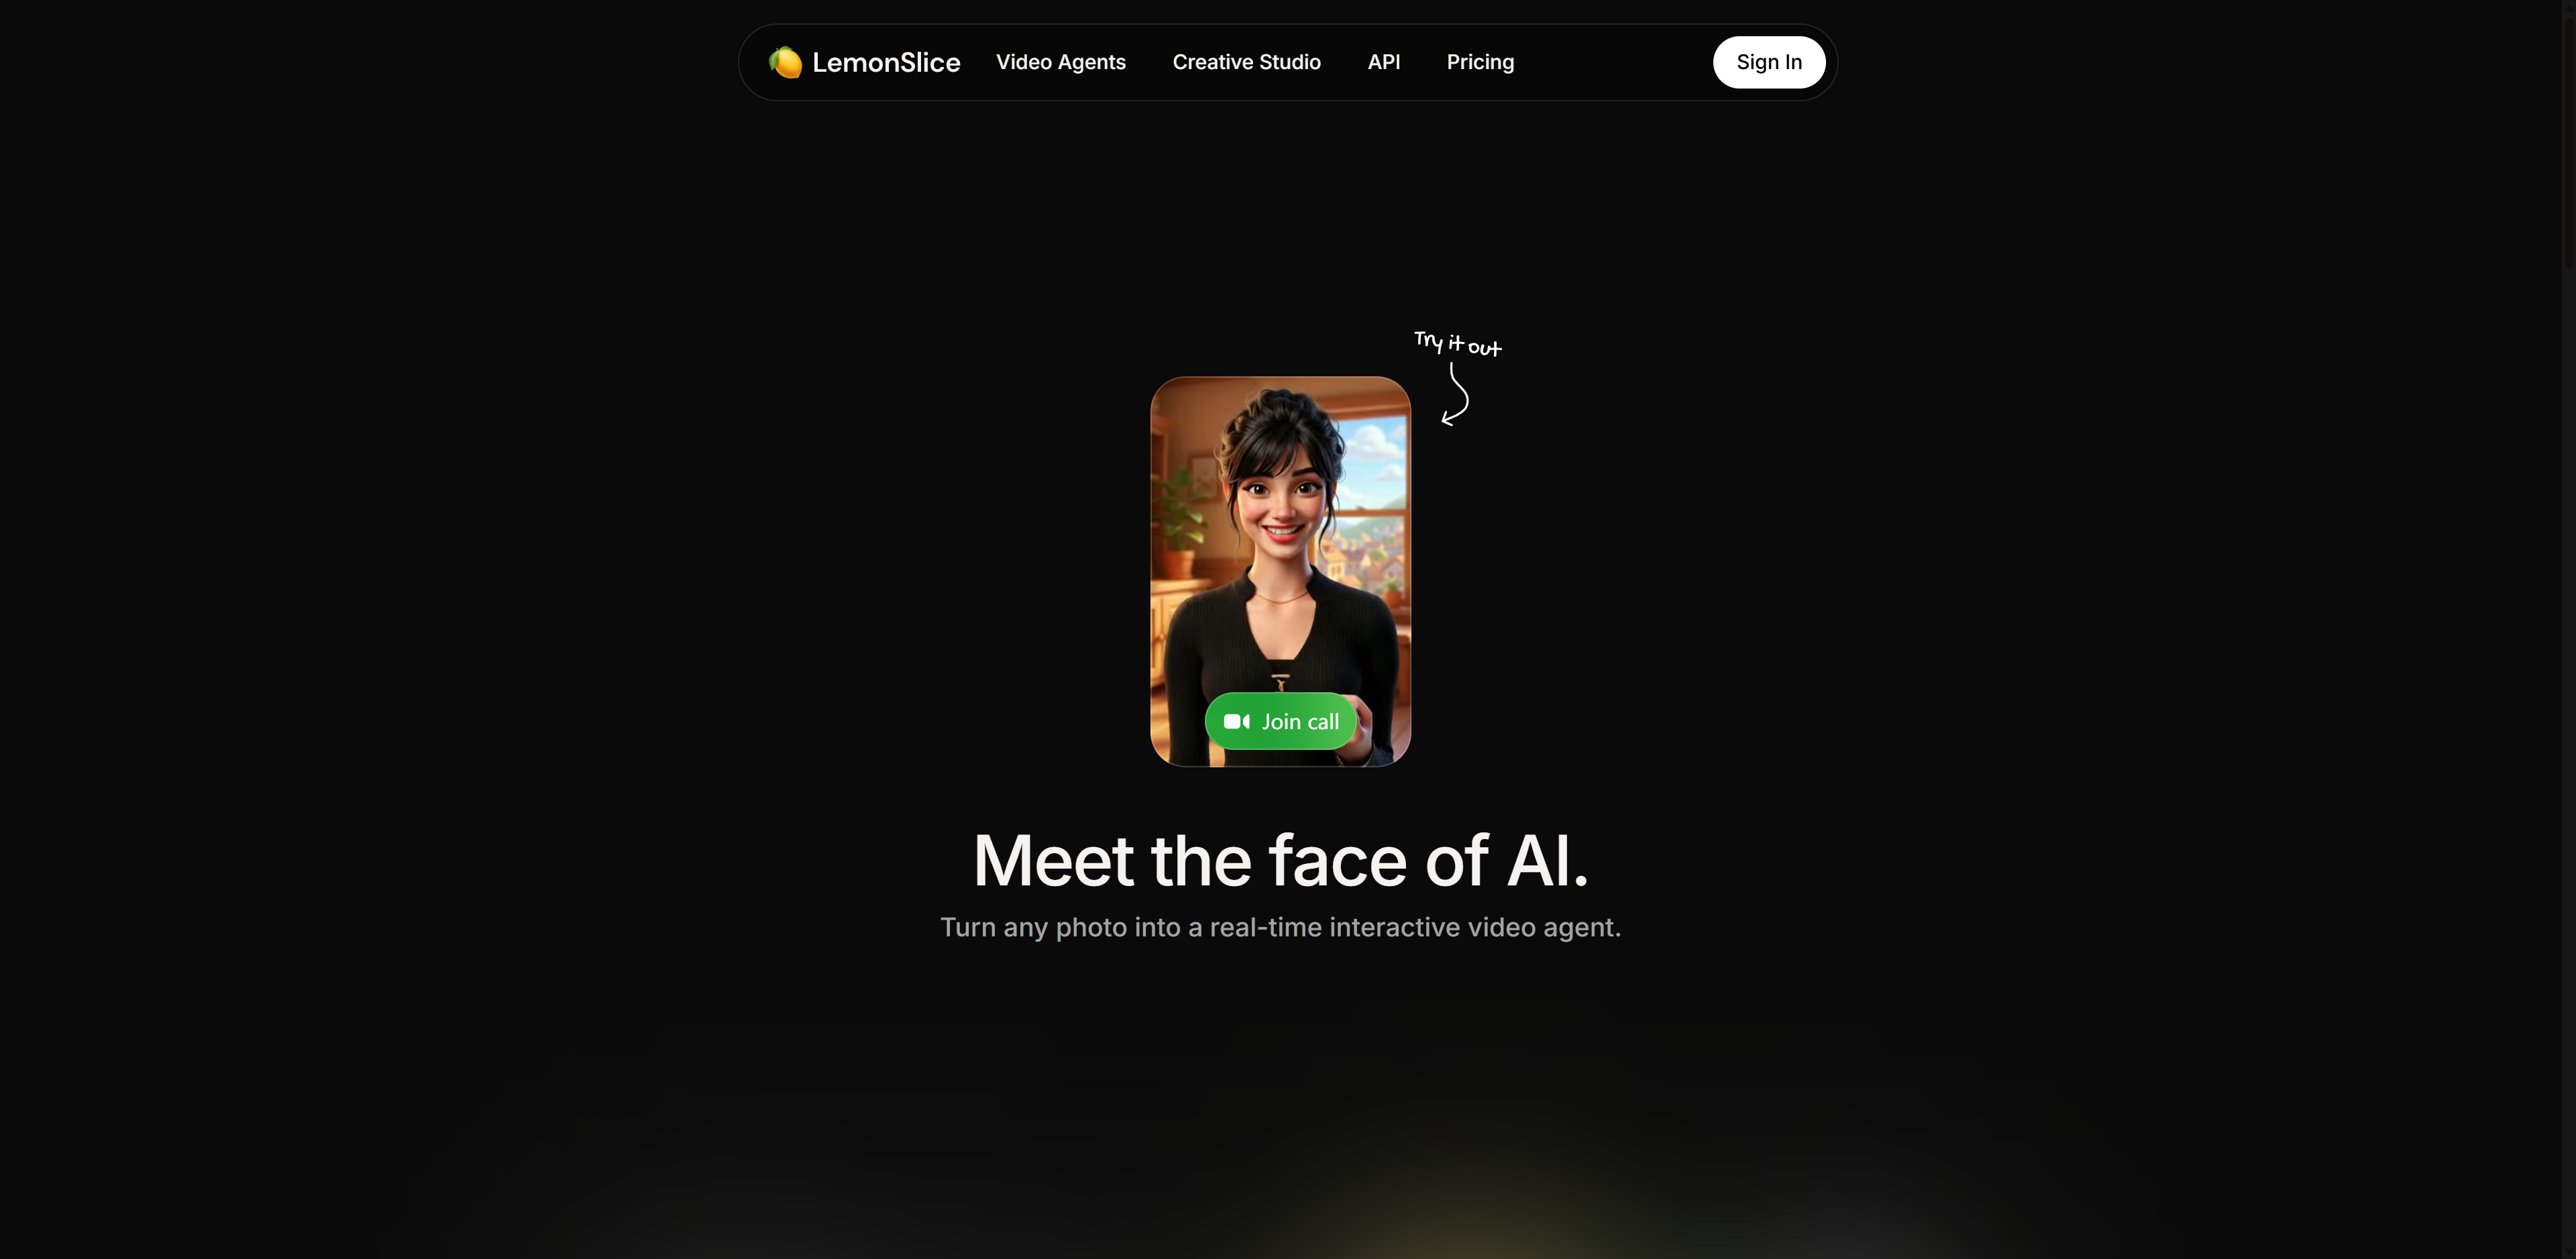The width and height of the screenshot is (2576, 1259).
Task: Click empty navbar space between Pricing and Sign In
Action: pyautogui.click(x=1613, y=62)
